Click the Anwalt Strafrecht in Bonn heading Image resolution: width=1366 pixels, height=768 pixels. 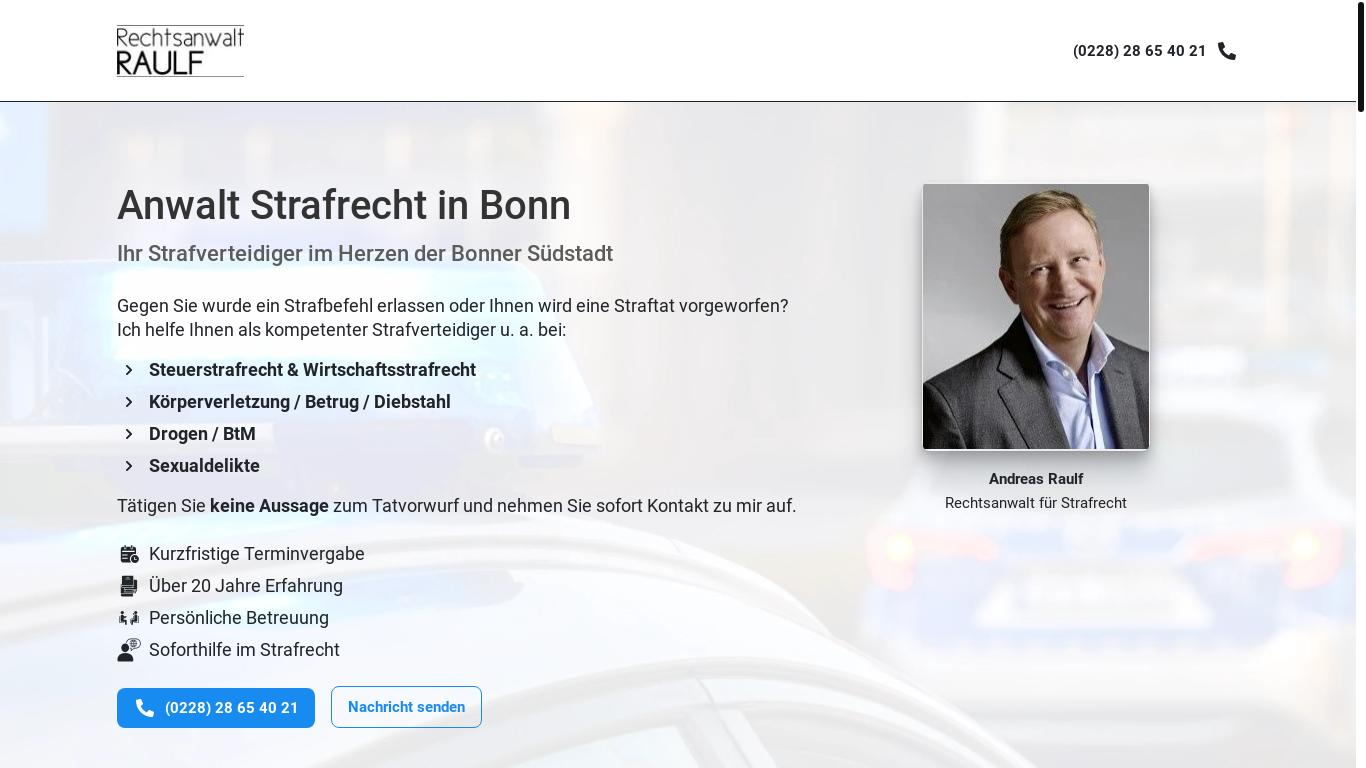click(344, 206)
